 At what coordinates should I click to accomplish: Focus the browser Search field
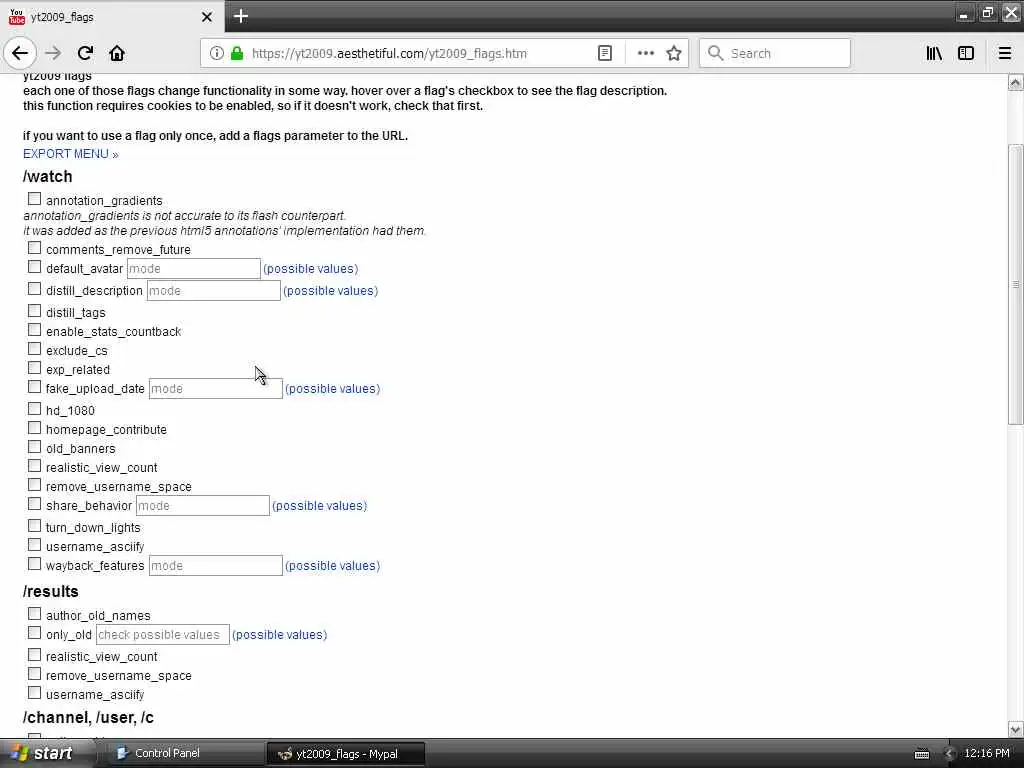click(x=775, y=54)
